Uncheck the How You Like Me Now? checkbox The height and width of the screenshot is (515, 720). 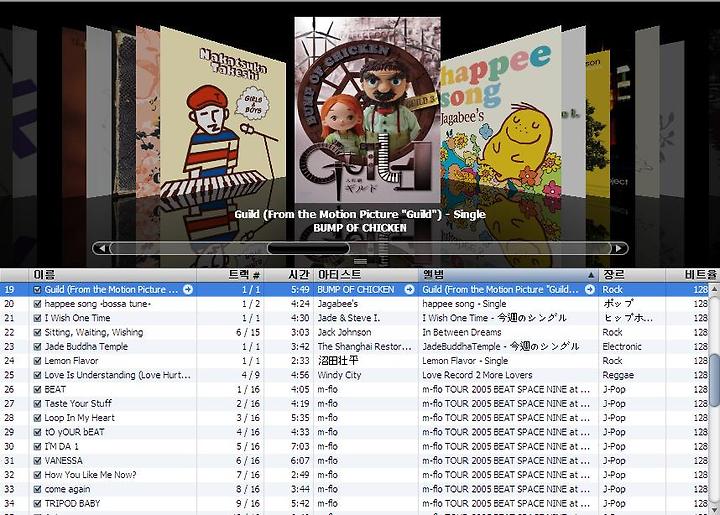[x=38, y=475]
